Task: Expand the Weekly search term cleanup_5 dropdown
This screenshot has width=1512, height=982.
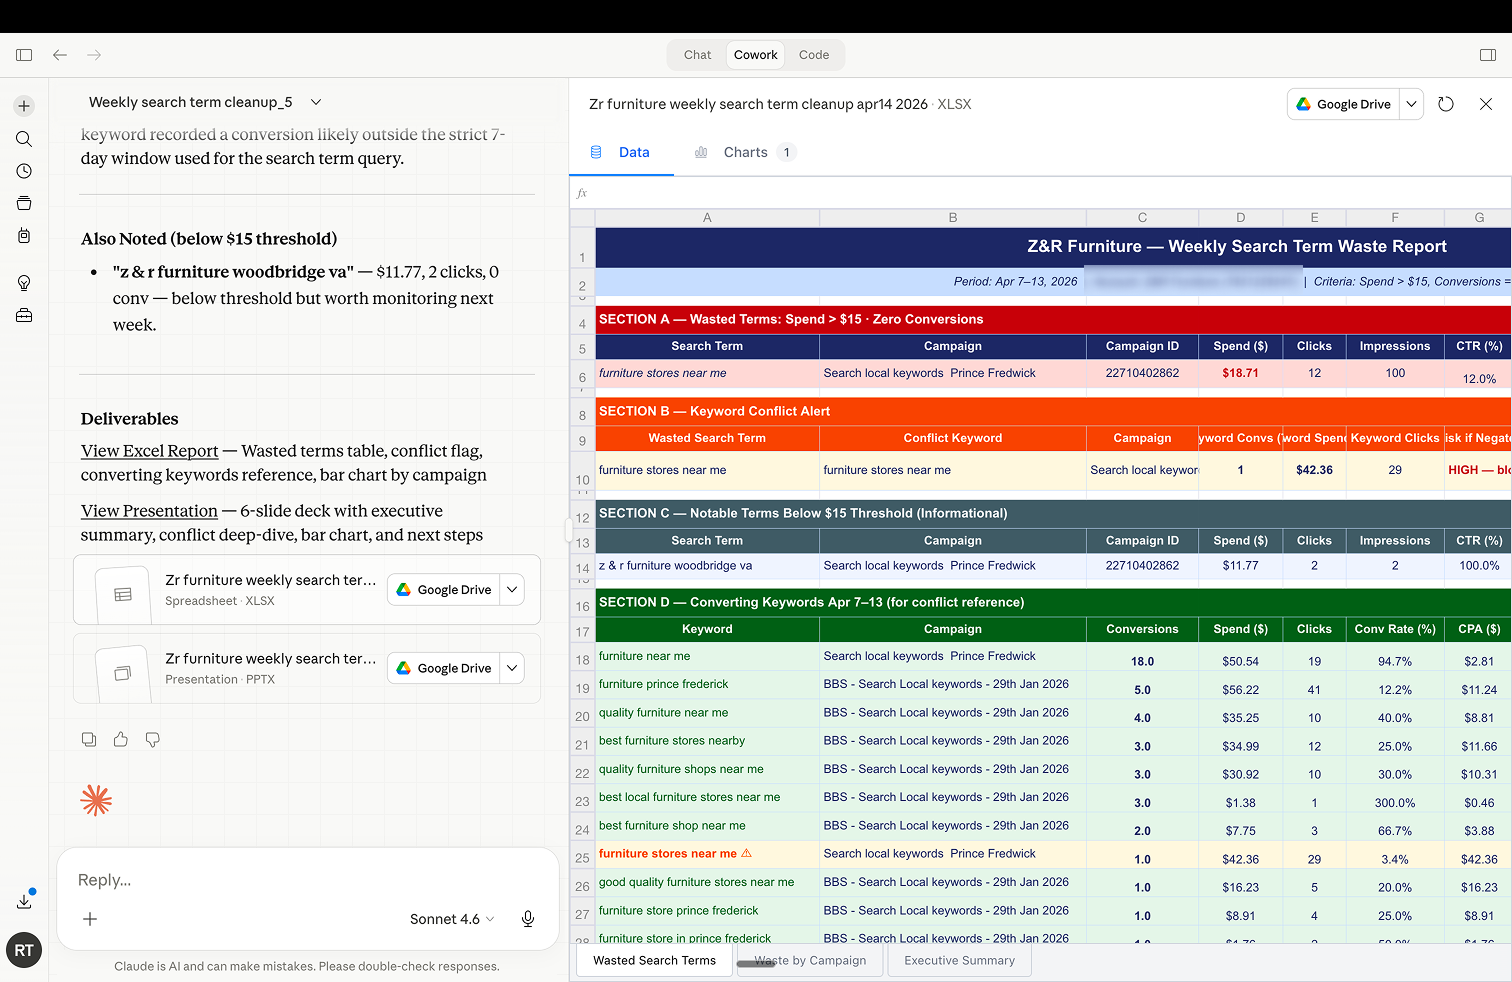Action: [x=315, y=101]
